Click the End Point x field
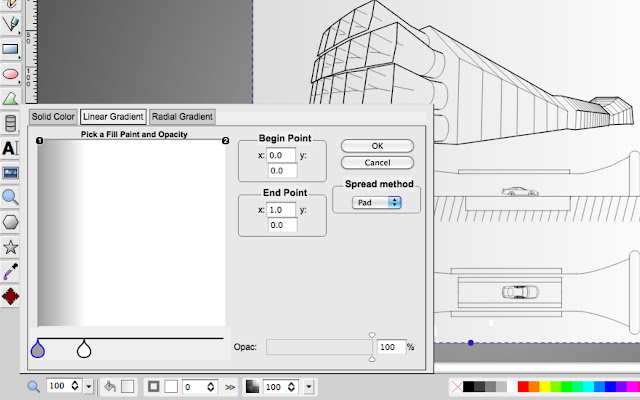The height and width of the screenshot is (400, 640). (281, 210)
